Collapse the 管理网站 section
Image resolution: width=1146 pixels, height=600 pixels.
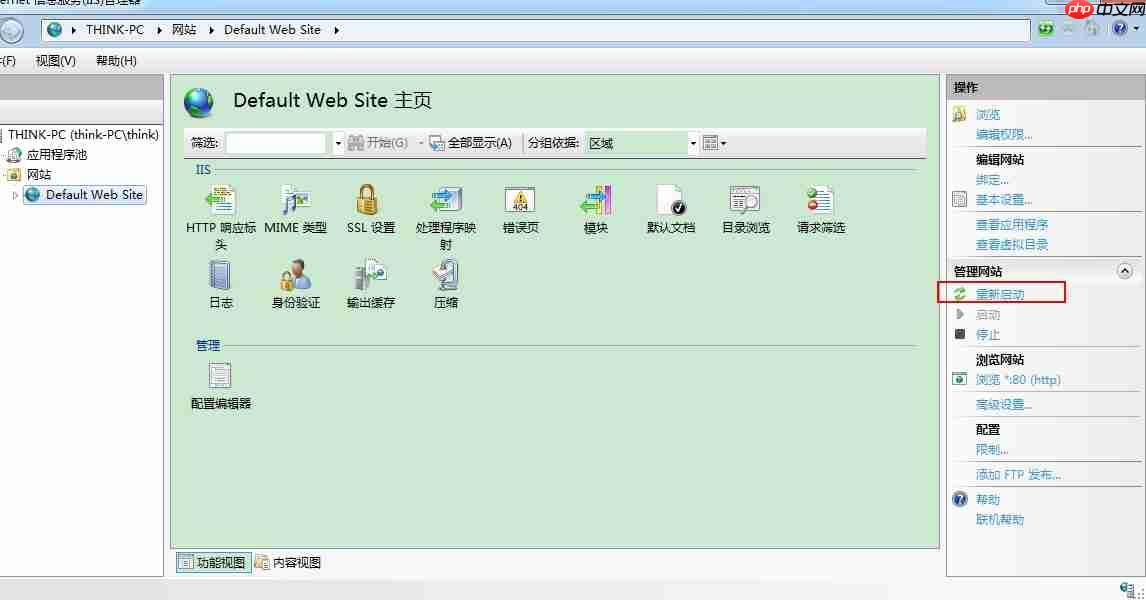point(1125,270)
